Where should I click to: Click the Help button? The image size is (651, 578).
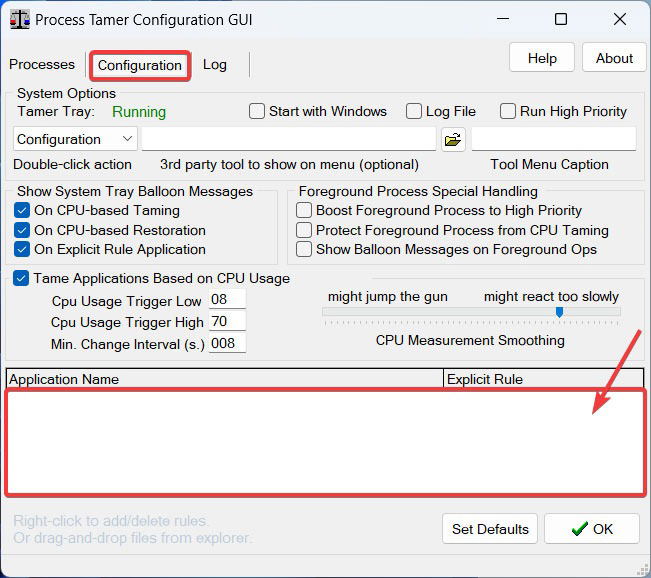coord(542,58)
